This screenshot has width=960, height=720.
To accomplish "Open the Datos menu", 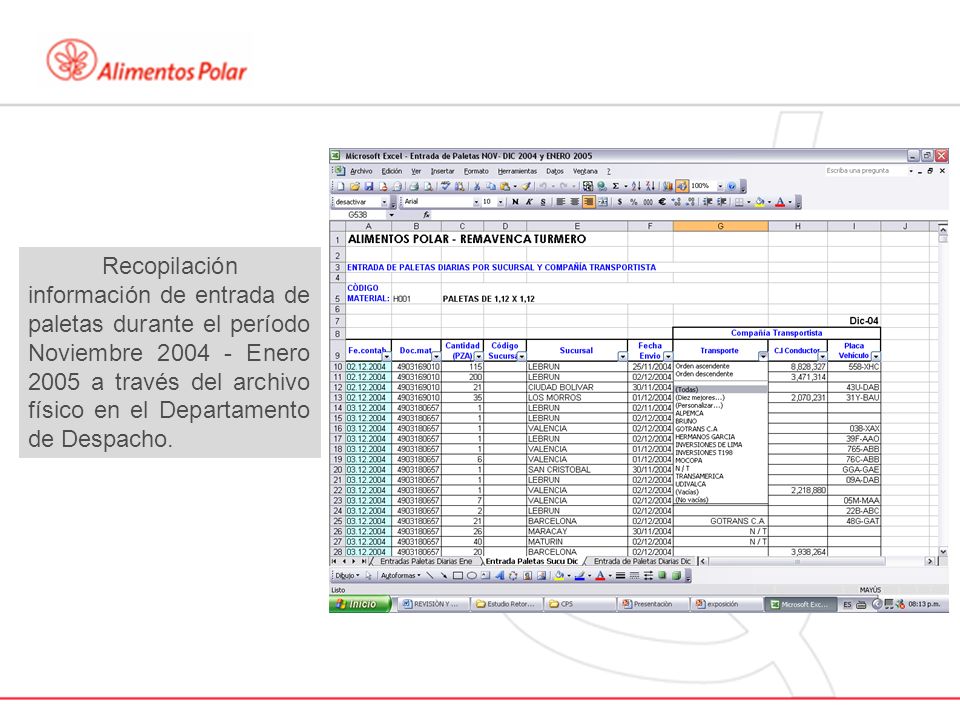I will point(555,171).
